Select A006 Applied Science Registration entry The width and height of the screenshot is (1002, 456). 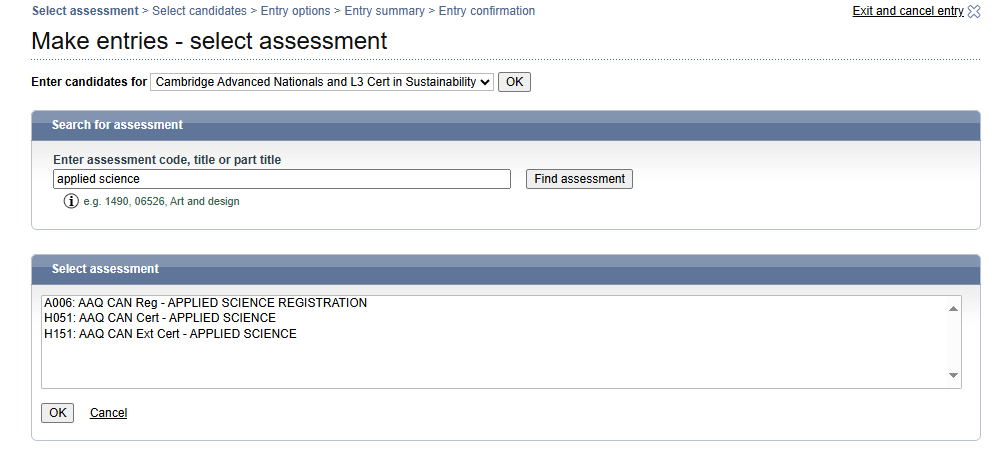pyautogui.click(x=206, y=303)
